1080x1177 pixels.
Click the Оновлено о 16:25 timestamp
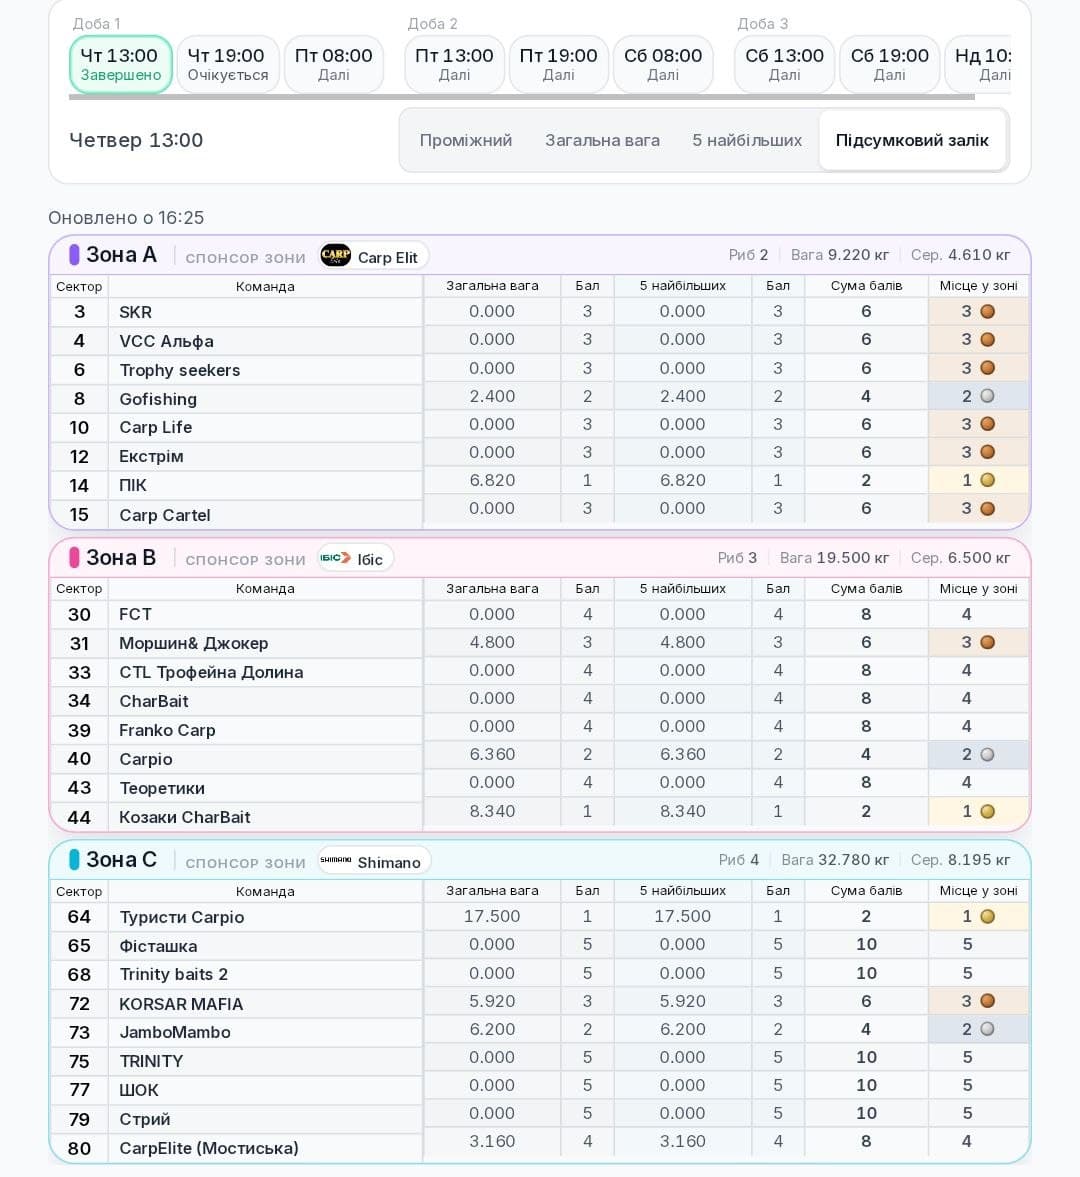pyautogui.click(x=126, y=218)
